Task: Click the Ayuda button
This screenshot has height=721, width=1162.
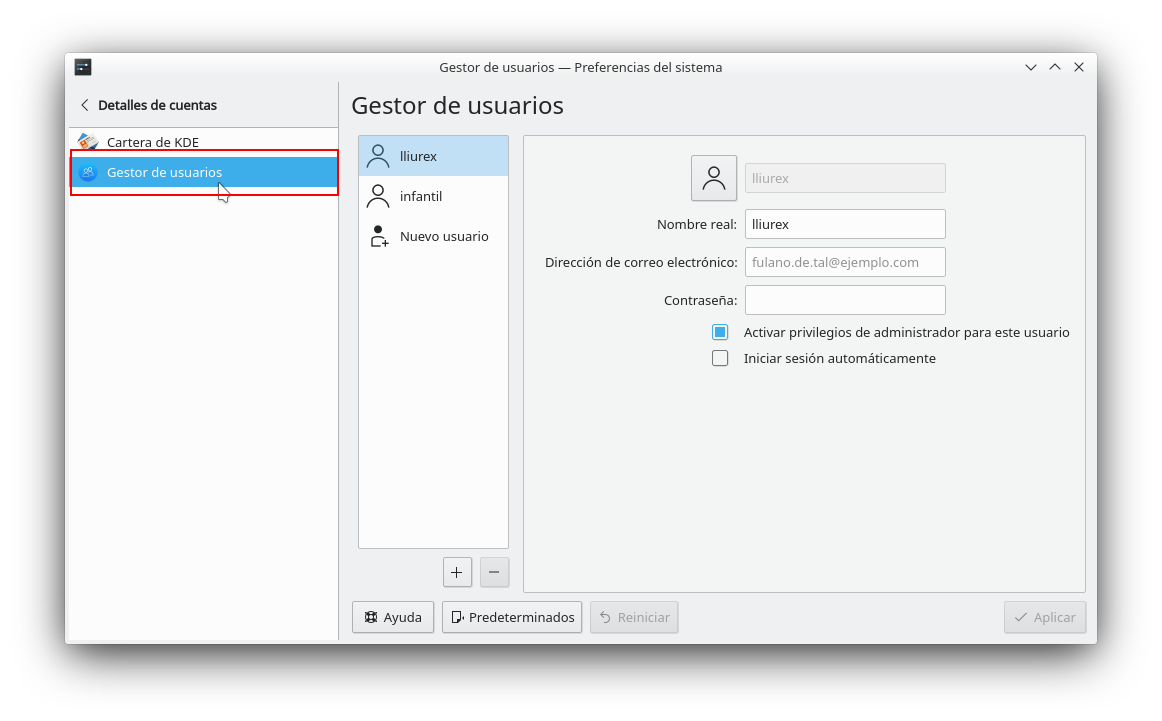Action: coord(393,617)
